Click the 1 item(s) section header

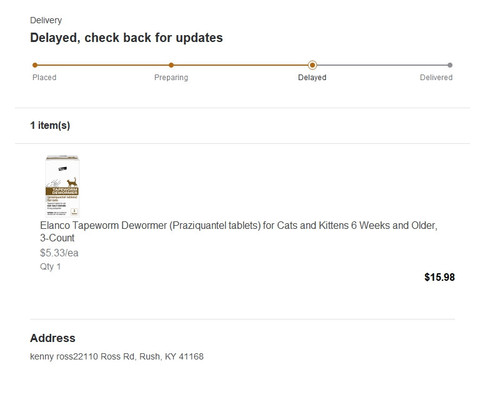coord(50,125)
